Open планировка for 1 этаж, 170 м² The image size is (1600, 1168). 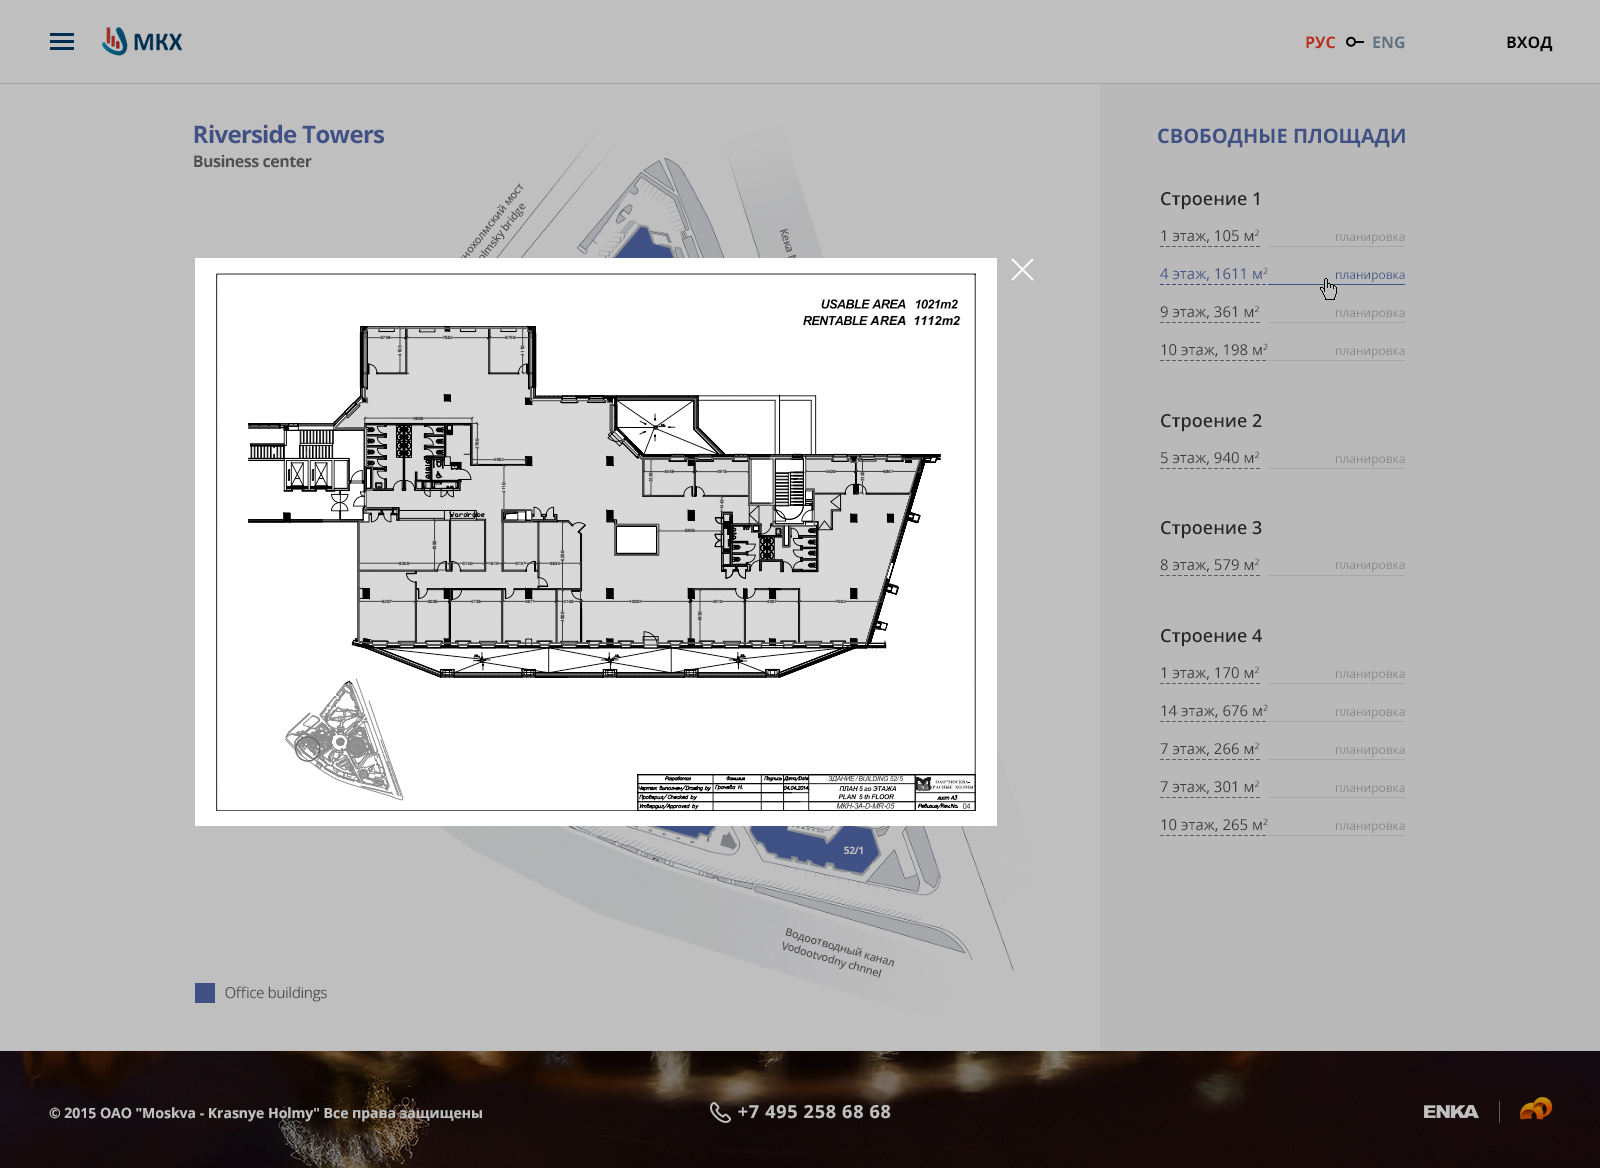1369,674
